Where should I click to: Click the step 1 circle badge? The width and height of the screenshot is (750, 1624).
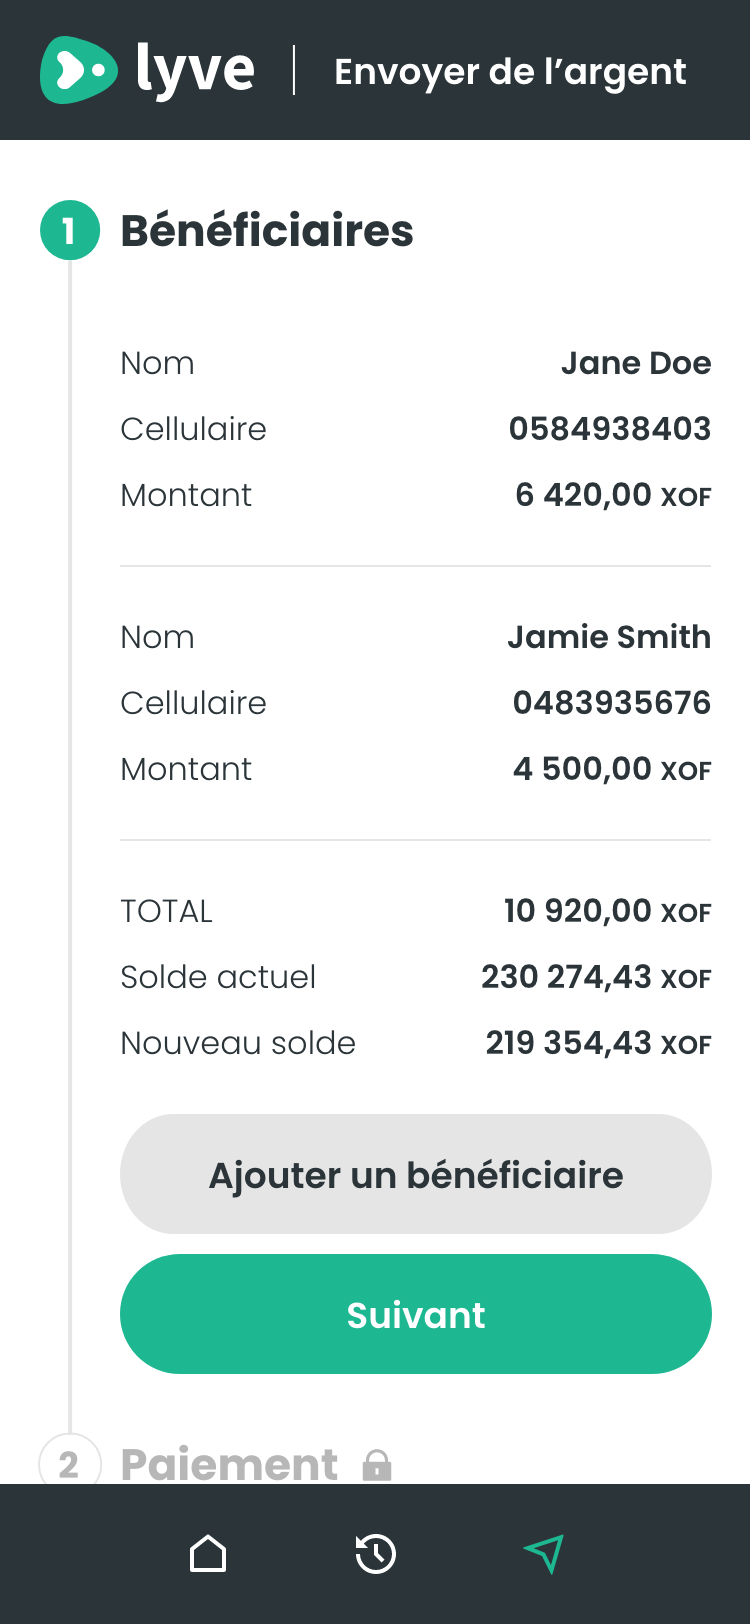69,231
